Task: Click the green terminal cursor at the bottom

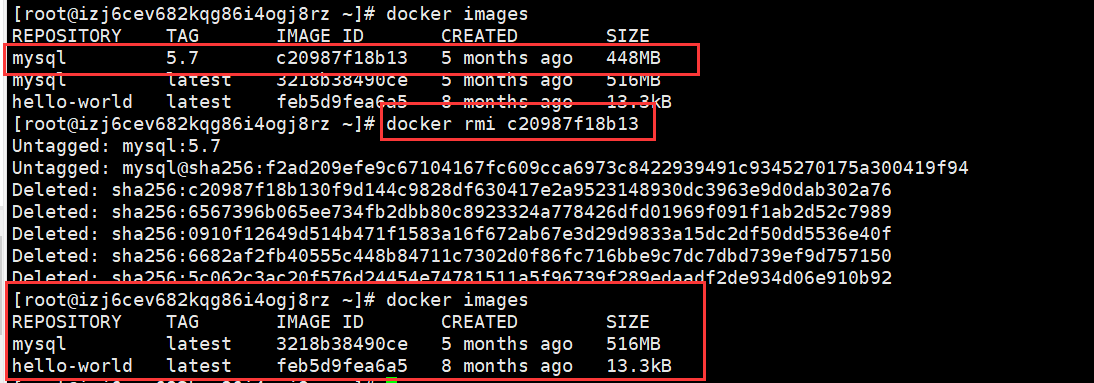Action: click(x=391, y=380)
